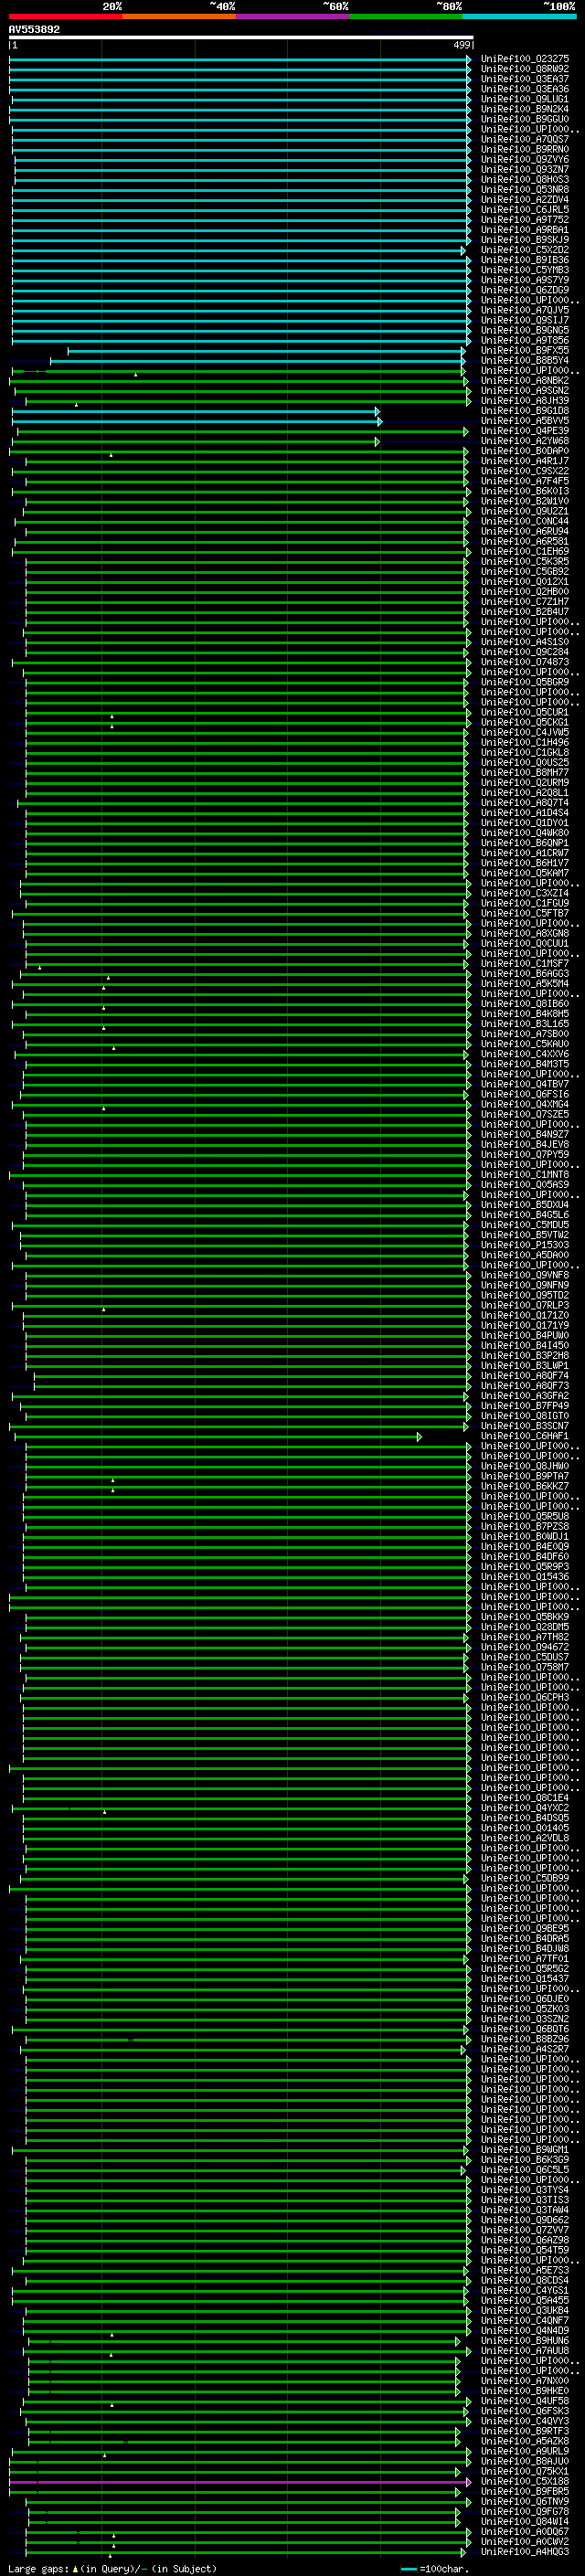Click hit UniRef100_B9FX55

525,350
